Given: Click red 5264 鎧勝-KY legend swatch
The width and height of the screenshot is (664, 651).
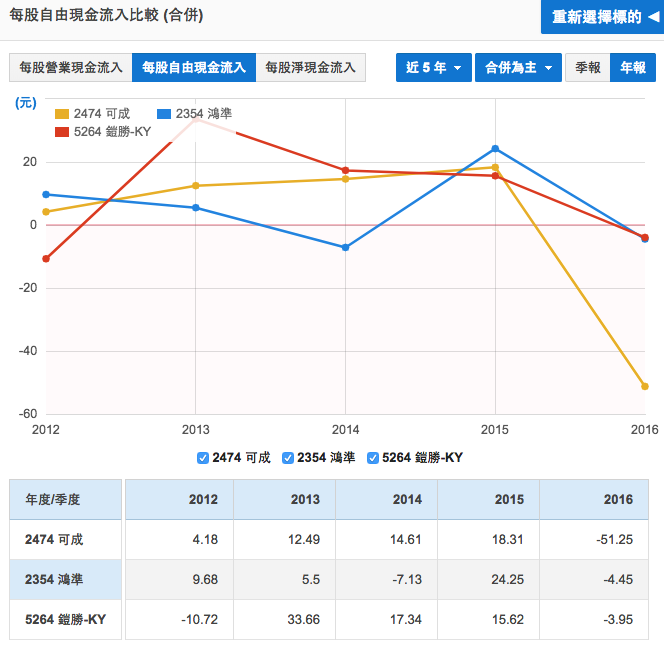Looking at the screenshot, I should (62, 131).
